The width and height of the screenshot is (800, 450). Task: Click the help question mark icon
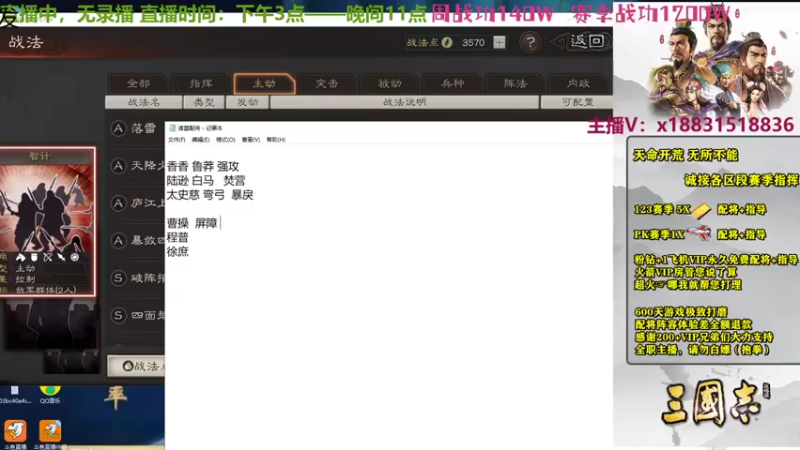tap(531, 42)
